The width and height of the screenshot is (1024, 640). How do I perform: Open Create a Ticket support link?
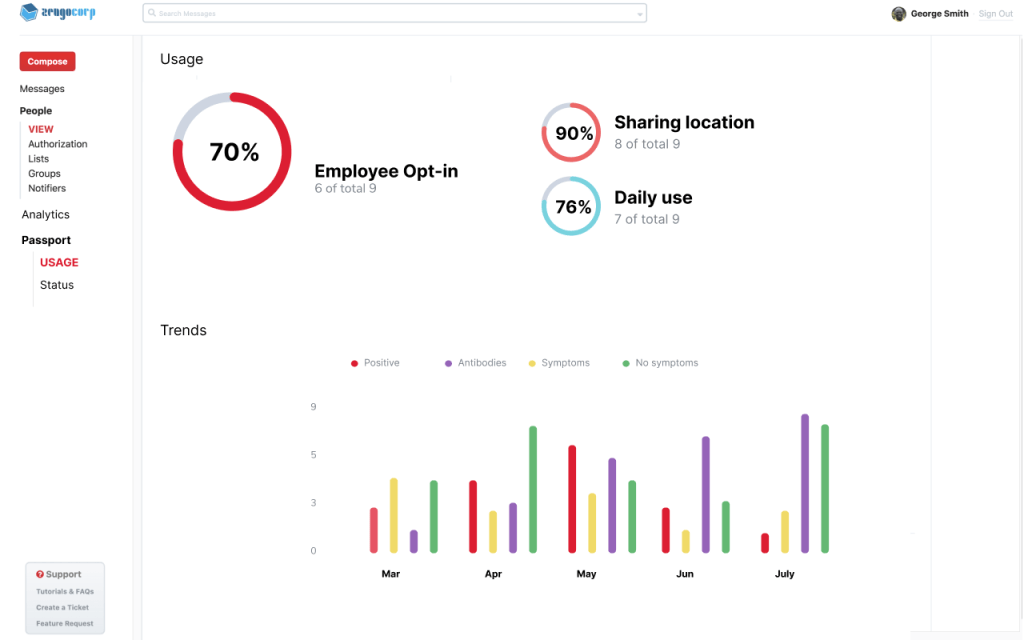[x=63, y=608]
